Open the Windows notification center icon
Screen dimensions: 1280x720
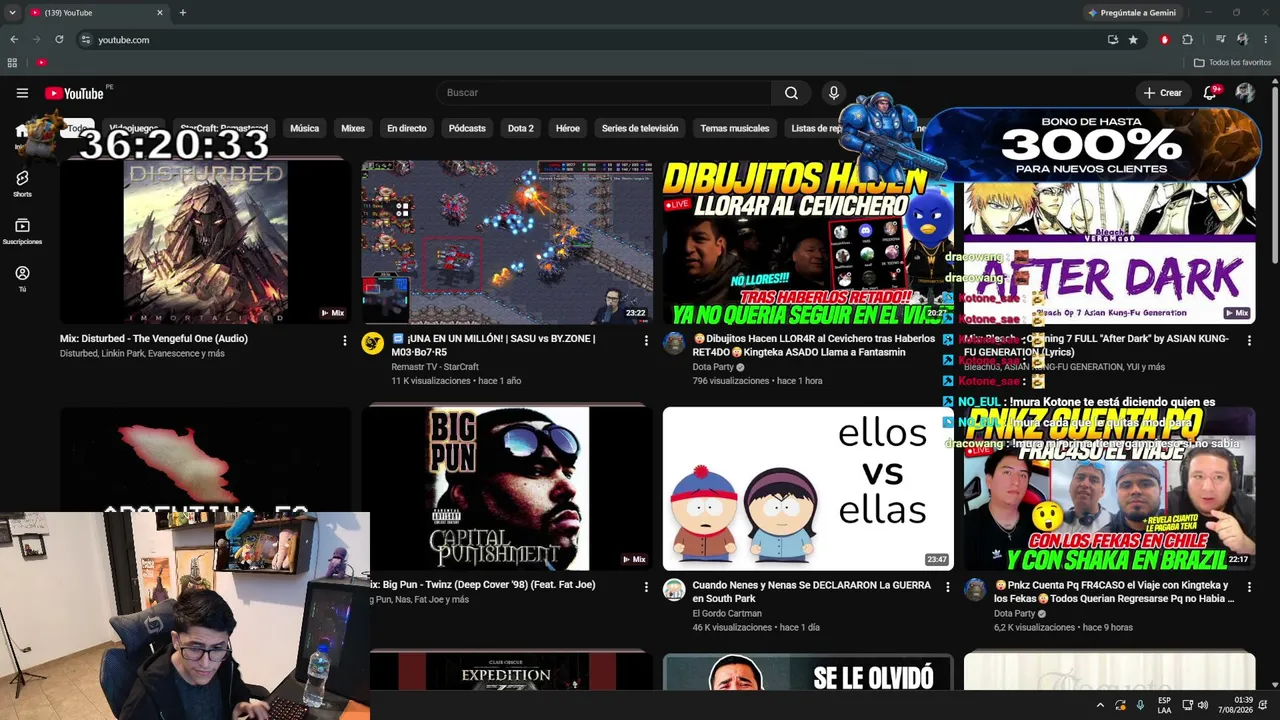tap(1264, 705)
